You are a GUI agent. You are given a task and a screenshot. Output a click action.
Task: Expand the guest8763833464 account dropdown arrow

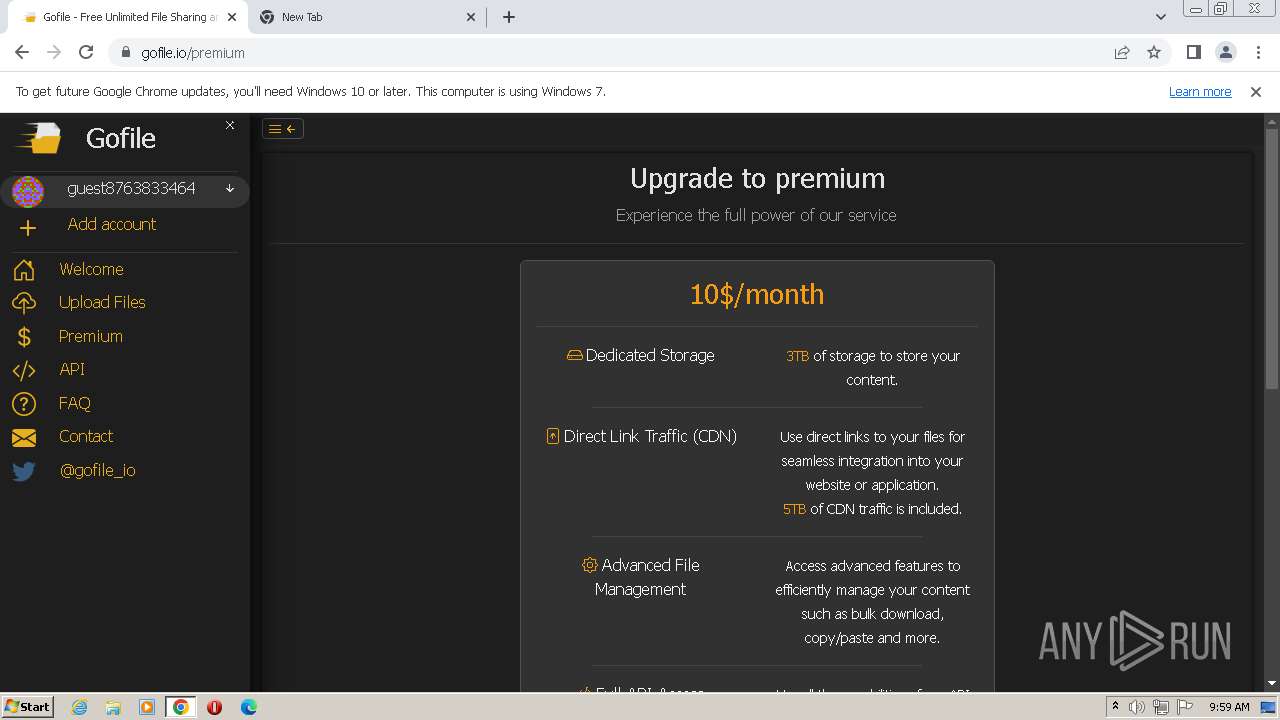coord(230,188)
